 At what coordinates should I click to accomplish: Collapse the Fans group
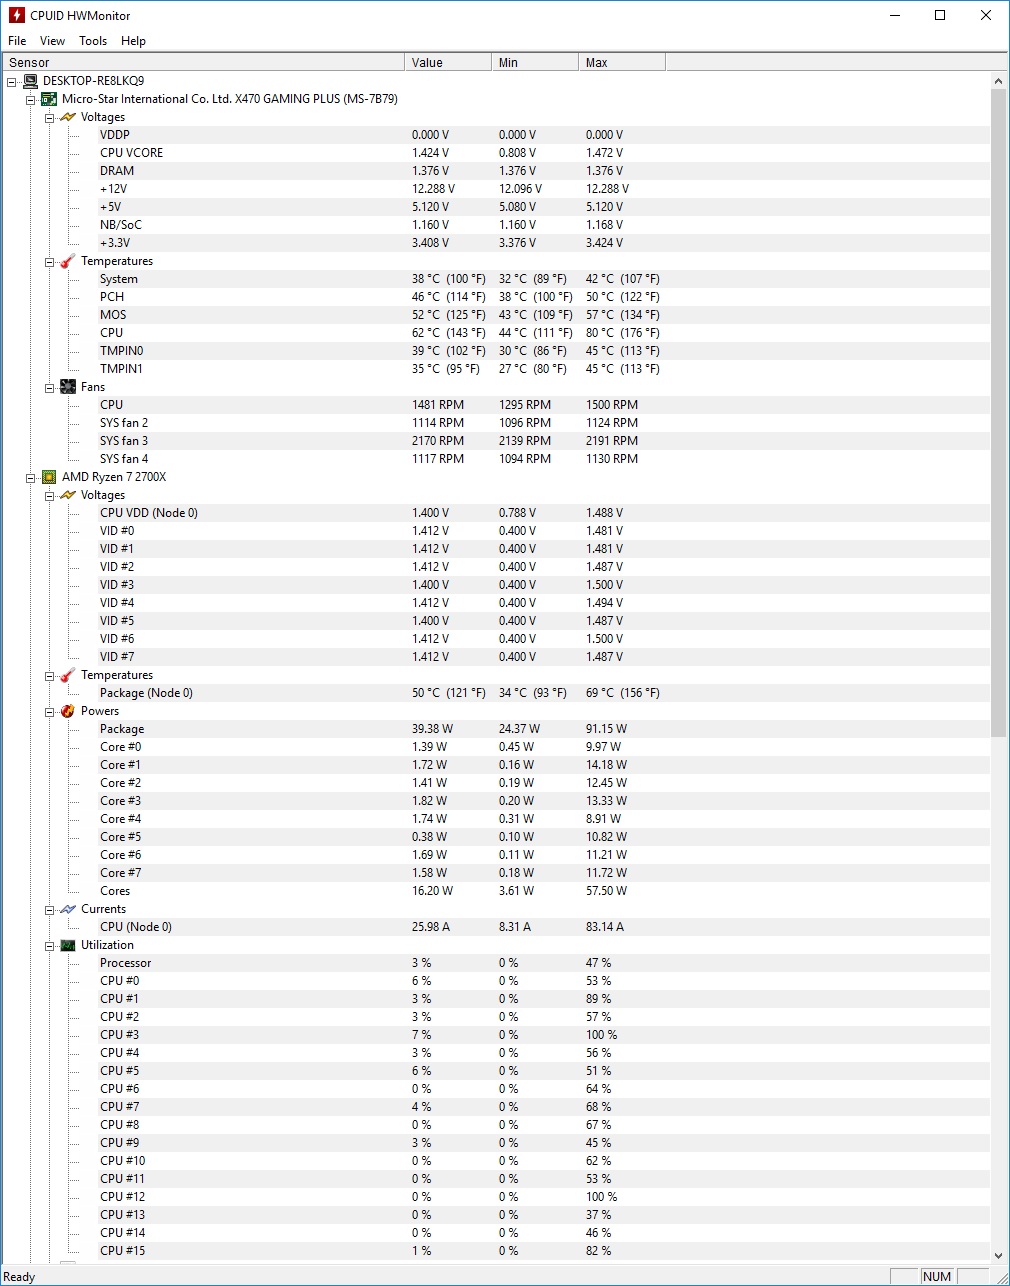pos(50,387)
